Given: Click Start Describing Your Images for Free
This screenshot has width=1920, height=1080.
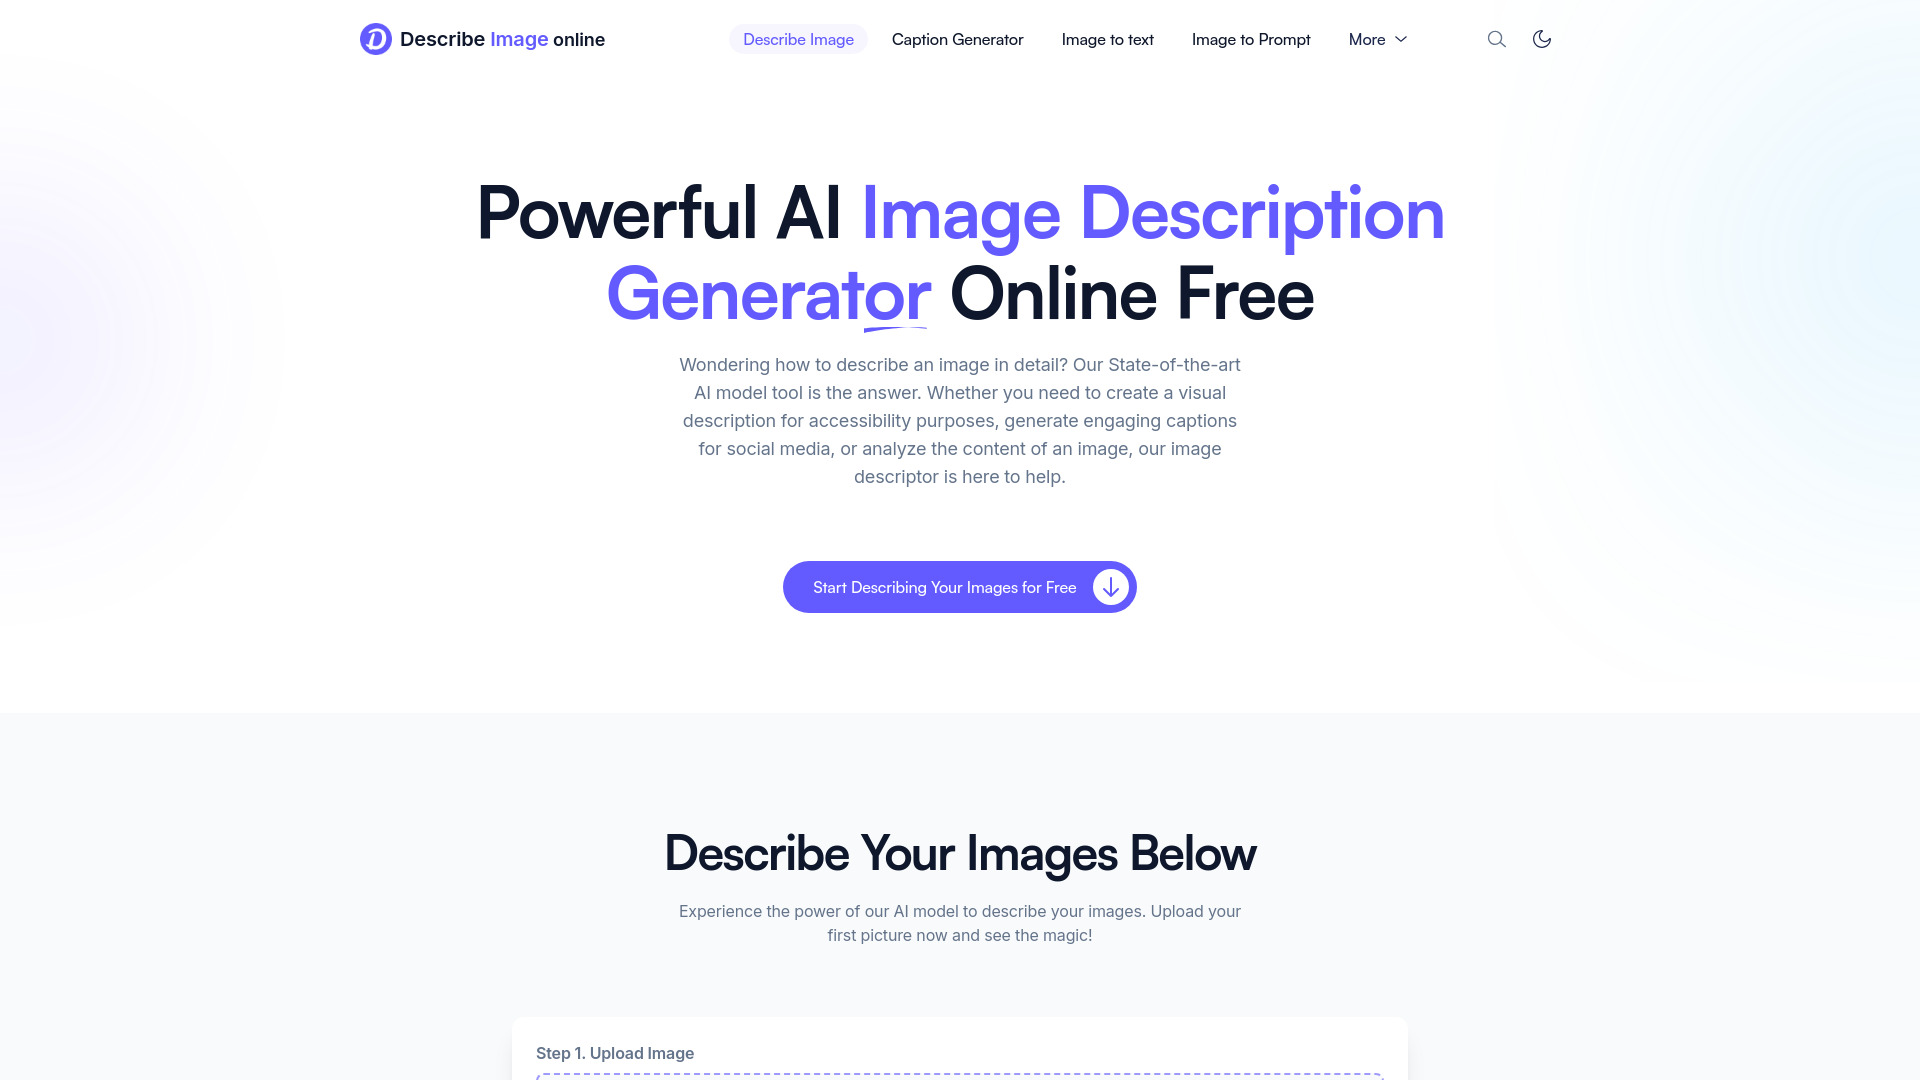Looking at the screenshot, I should tap(960, 587).
